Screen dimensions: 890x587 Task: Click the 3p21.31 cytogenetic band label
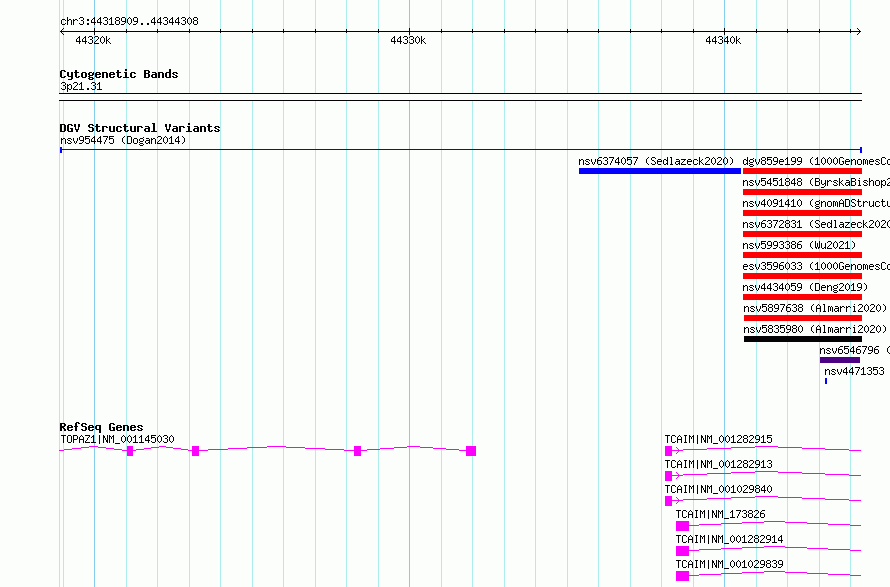81,86
